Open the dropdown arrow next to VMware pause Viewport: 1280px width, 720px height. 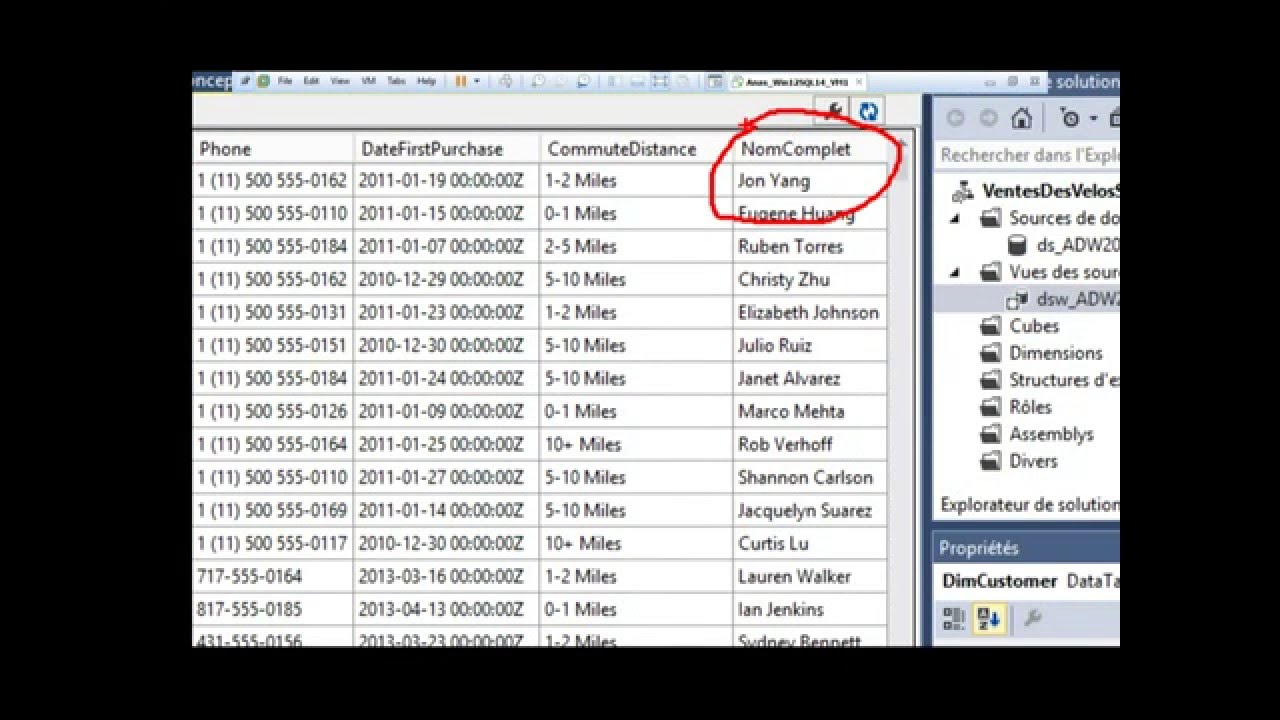pos(477,81)
